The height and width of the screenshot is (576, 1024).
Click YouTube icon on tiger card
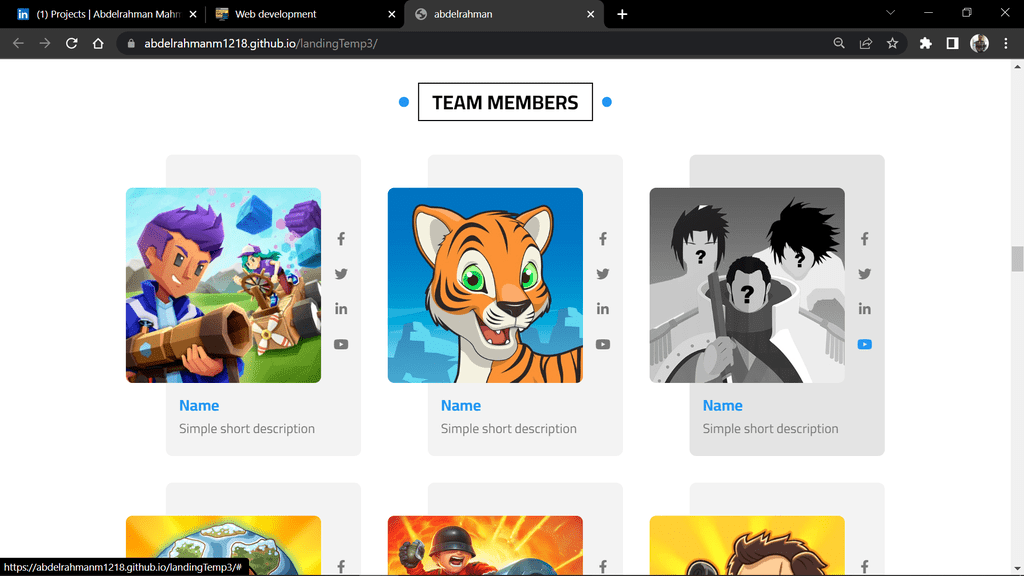(603, 344)
